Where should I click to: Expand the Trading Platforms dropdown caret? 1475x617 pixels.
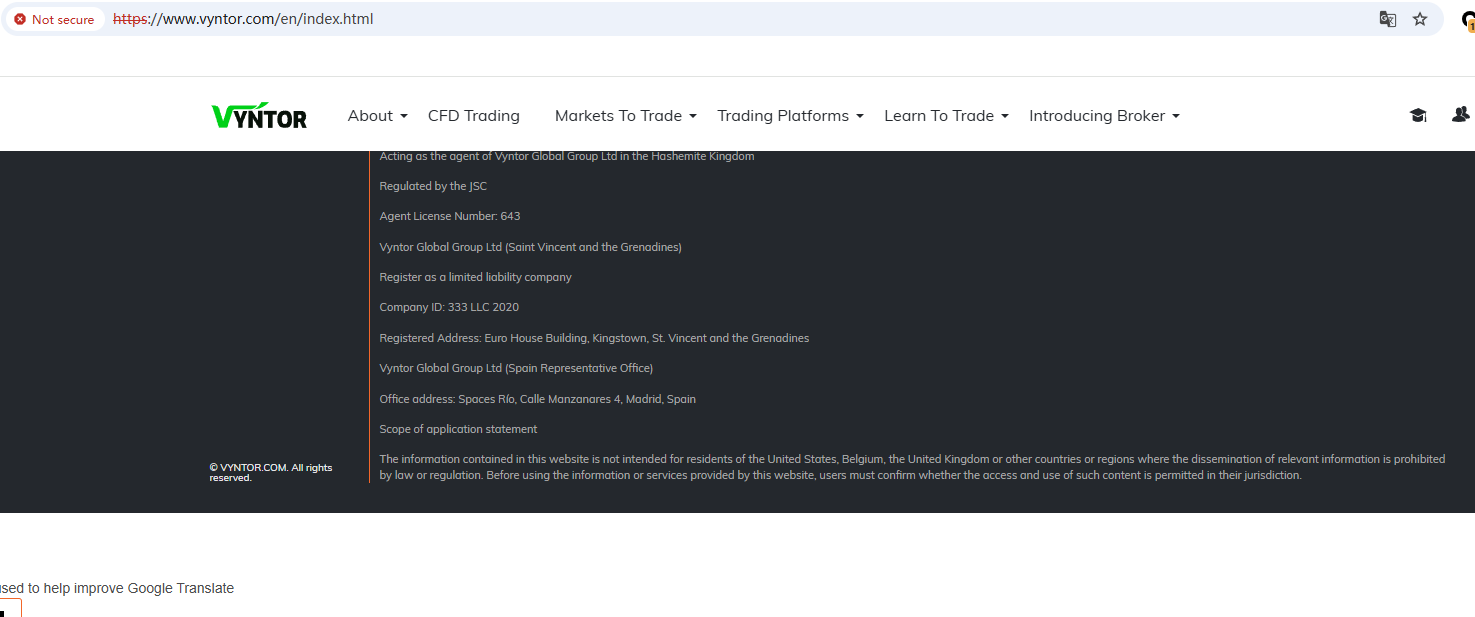pos(860,117)
